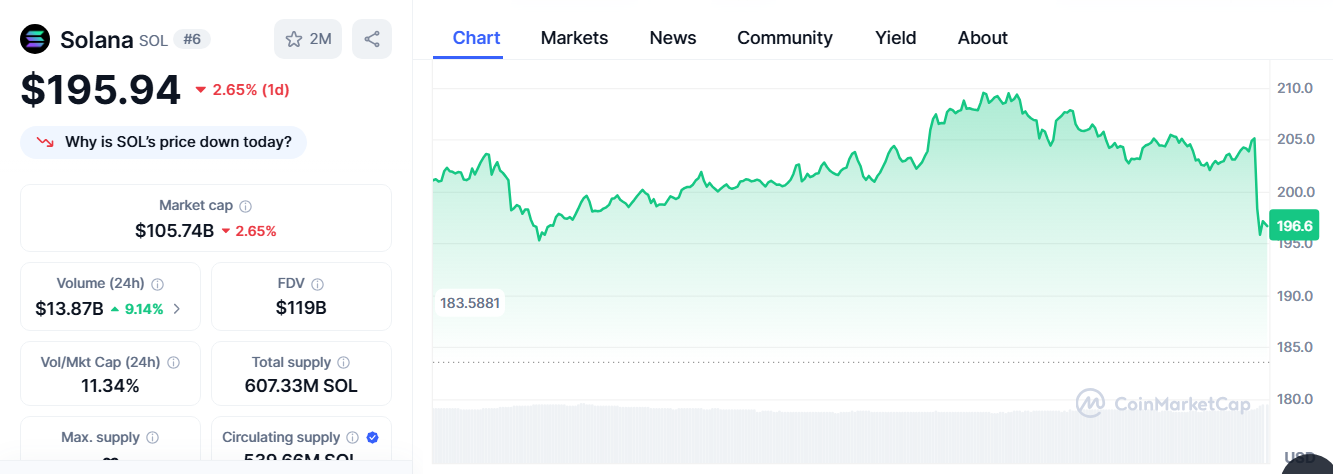This screenshot has width=1333, height=474.
Task: Click the 183.5881 chart baseline label
Action: (x=470, y=302)
